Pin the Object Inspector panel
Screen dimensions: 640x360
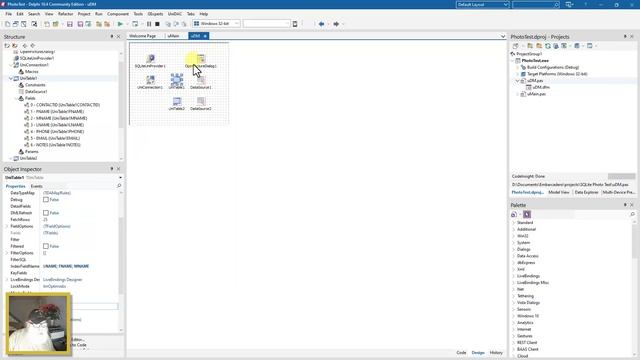112,169
